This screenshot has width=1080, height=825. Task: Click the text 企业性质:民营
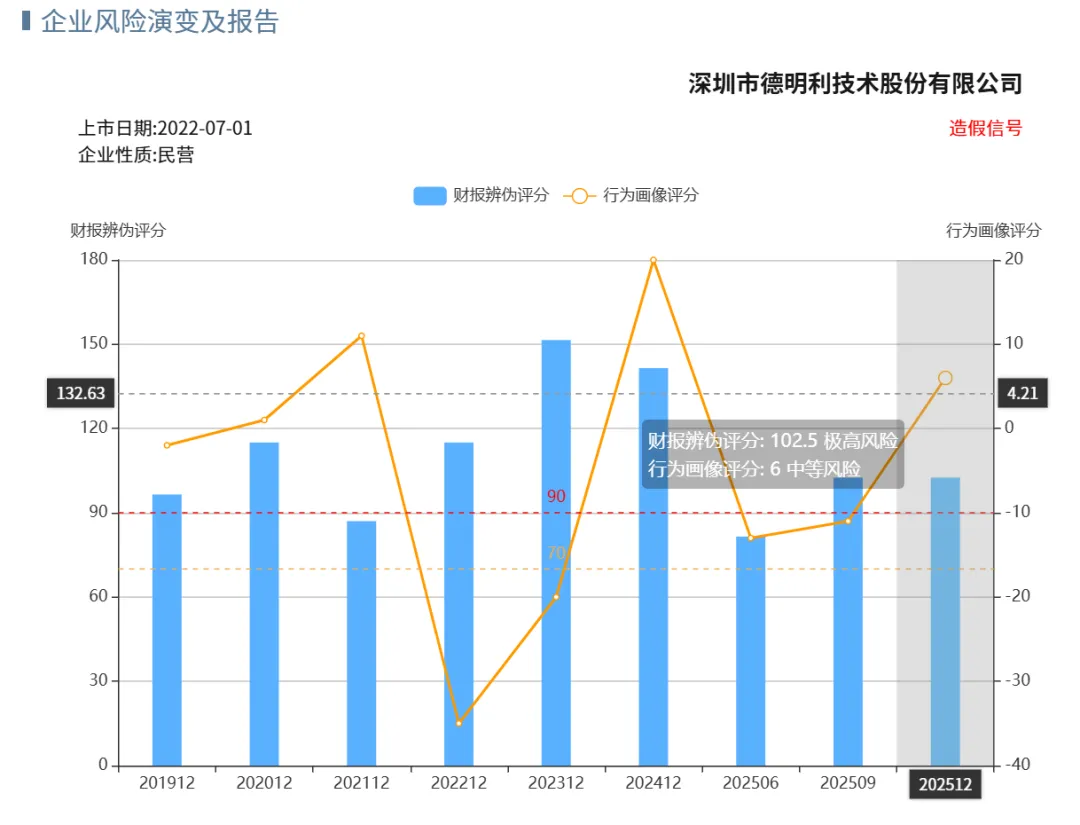pyautogui.click(x=136, y=155)
